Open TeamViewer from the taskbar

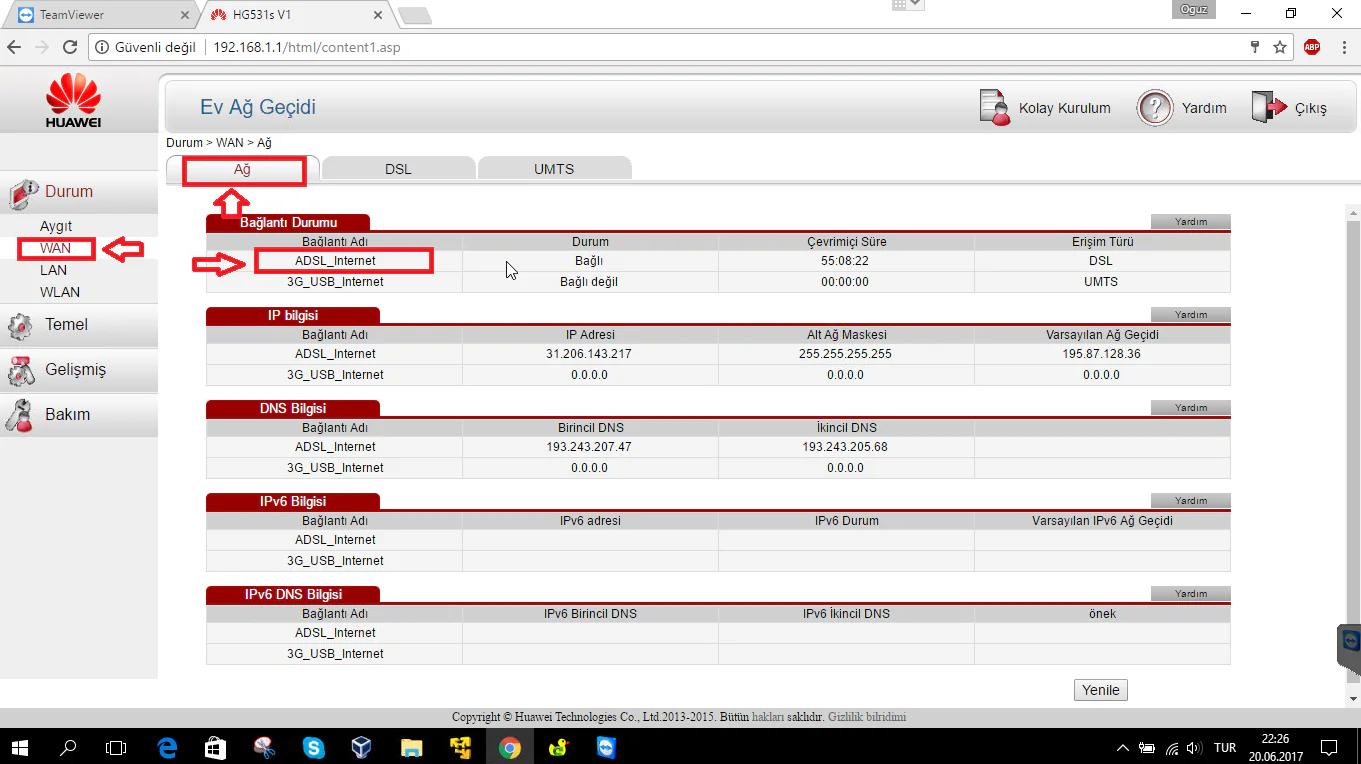tap(607, 747)
